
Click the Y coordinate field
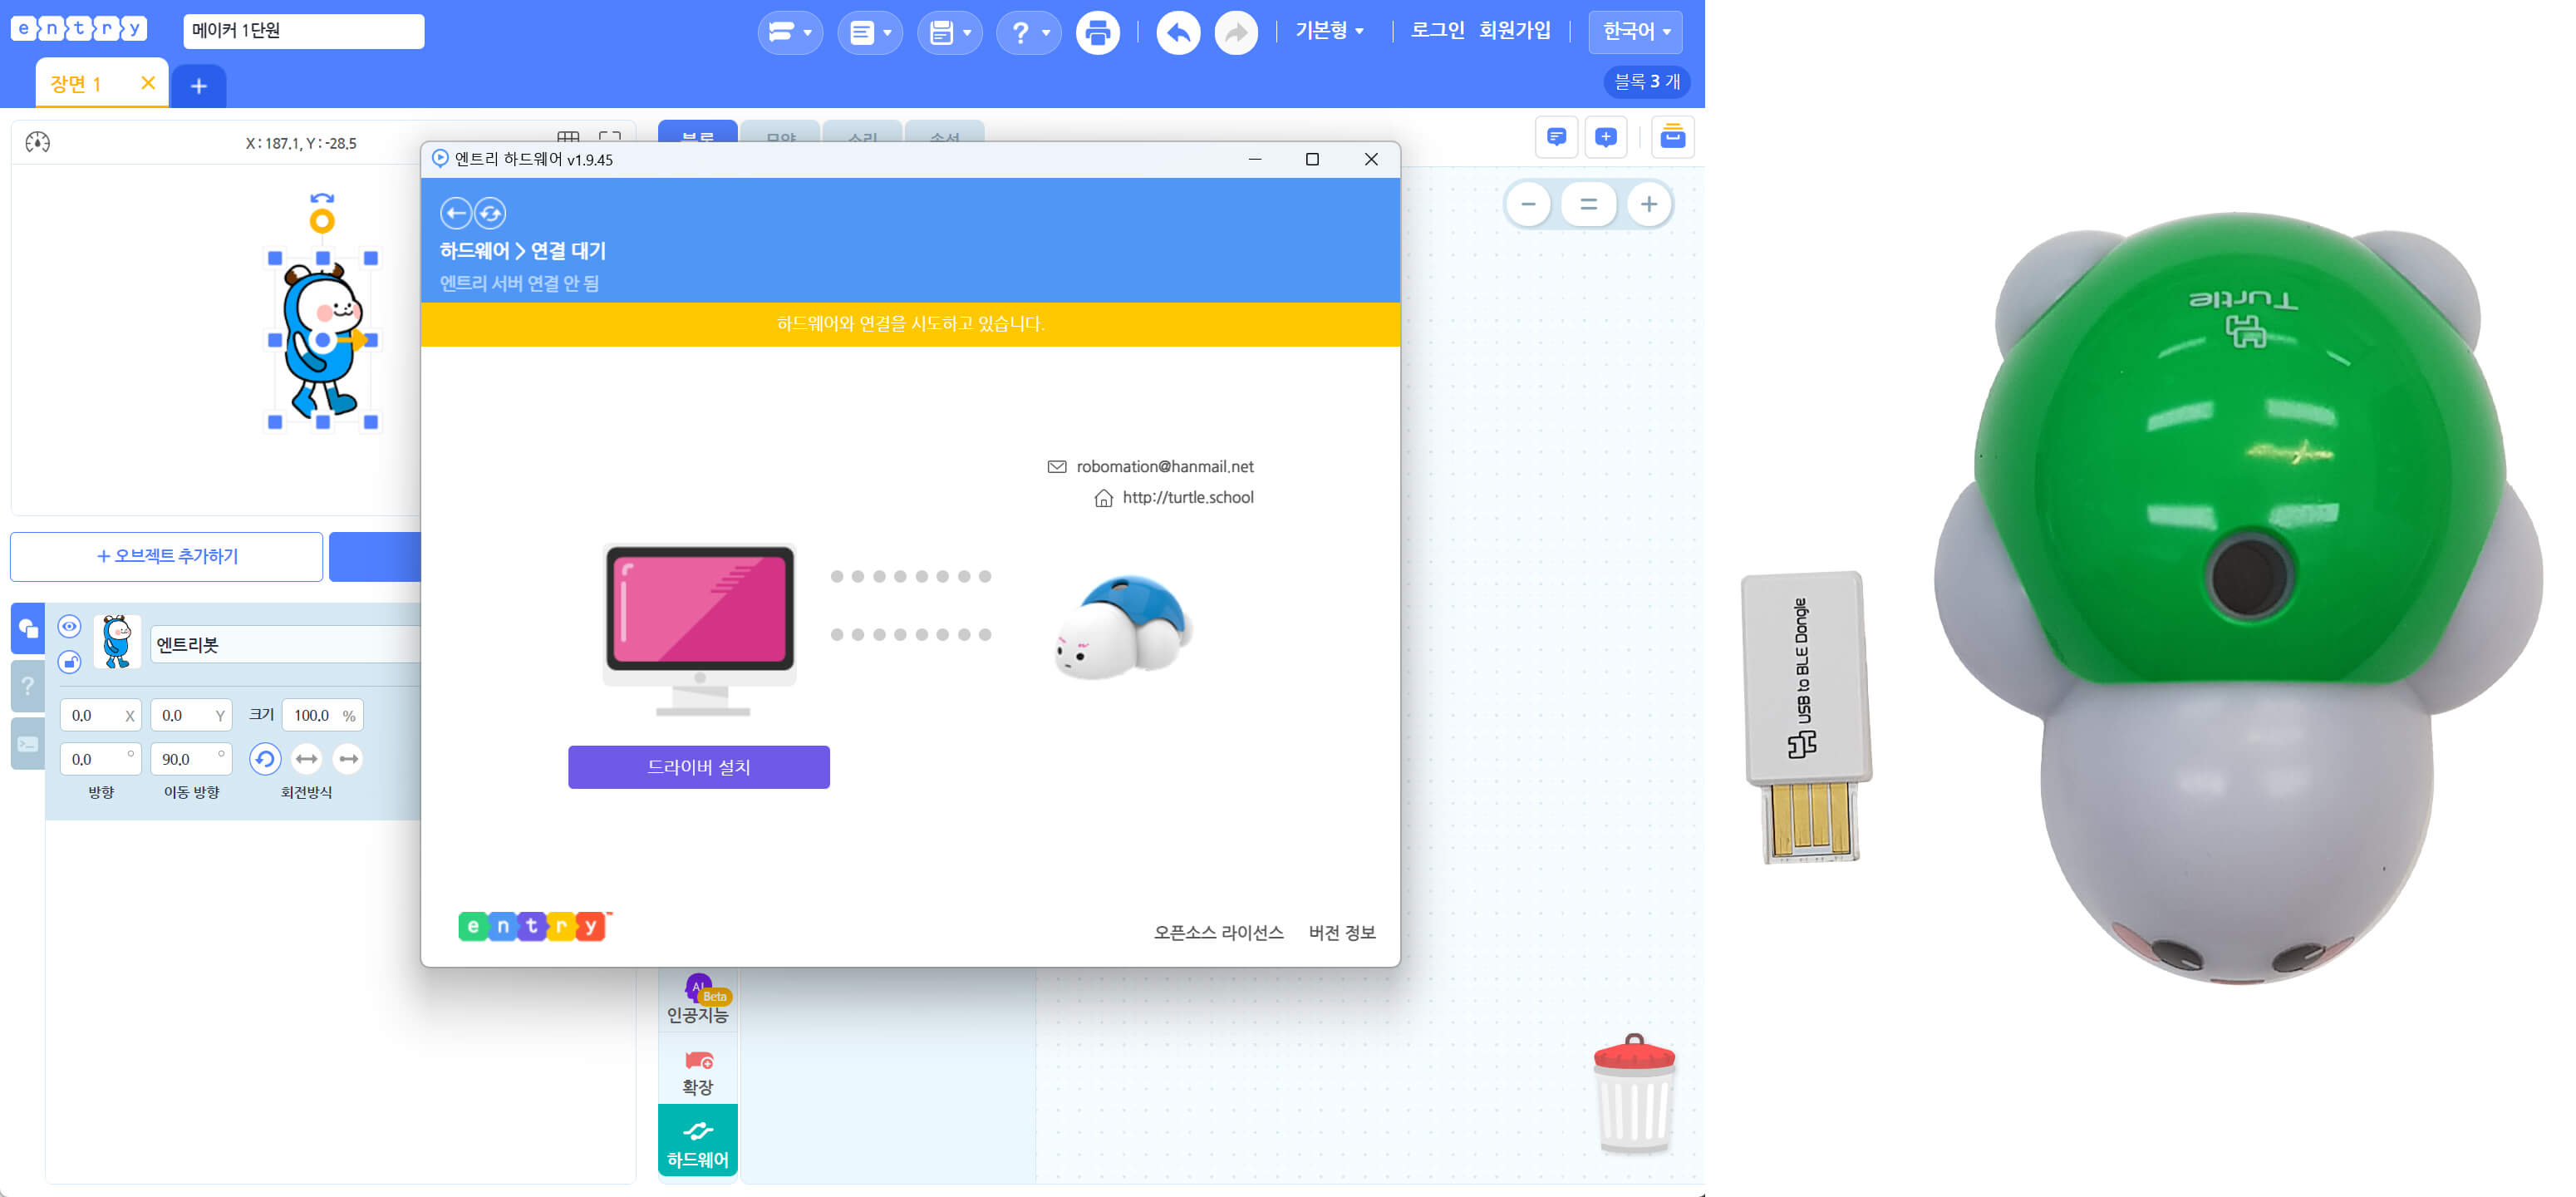191,715
